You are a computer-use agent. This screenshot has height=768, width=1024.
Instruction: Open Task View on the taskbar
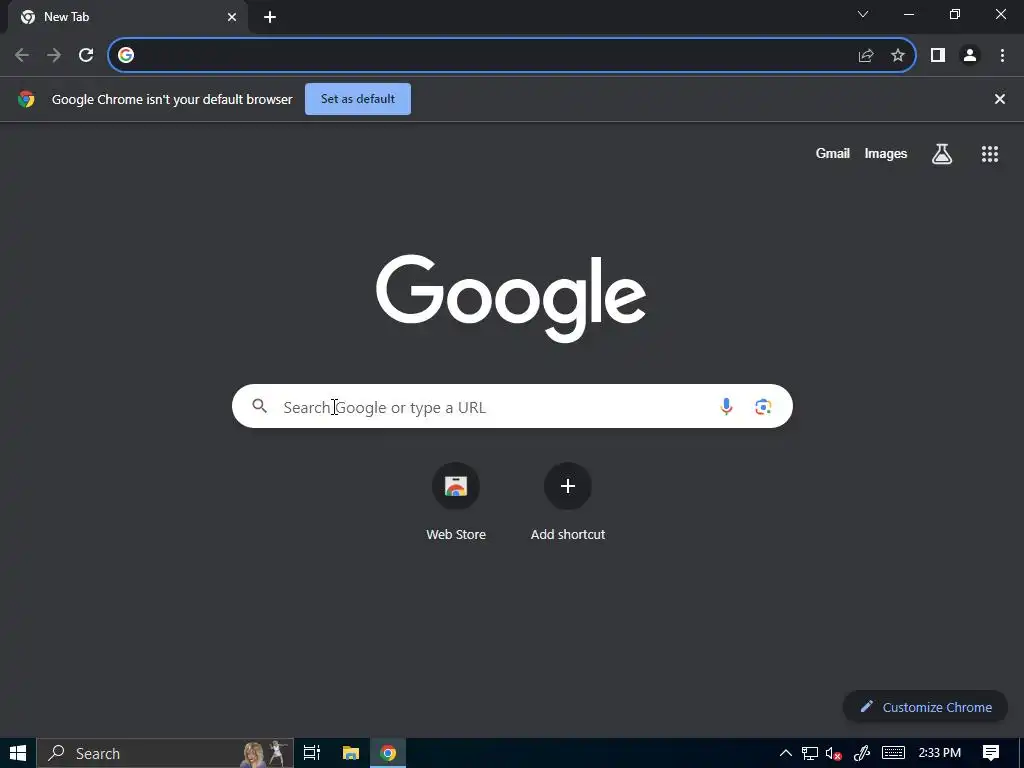312,753
